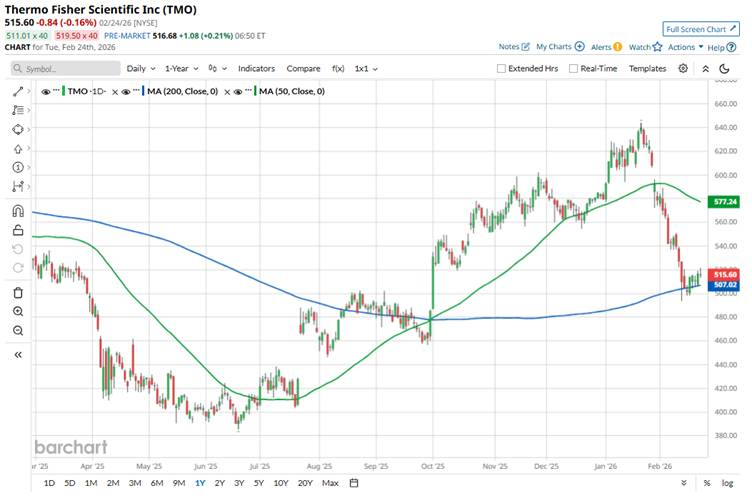The height and width of the screenshot is (498, 752).
Task: Click the zoom in magnifier icon
Action: click(18, 311)
